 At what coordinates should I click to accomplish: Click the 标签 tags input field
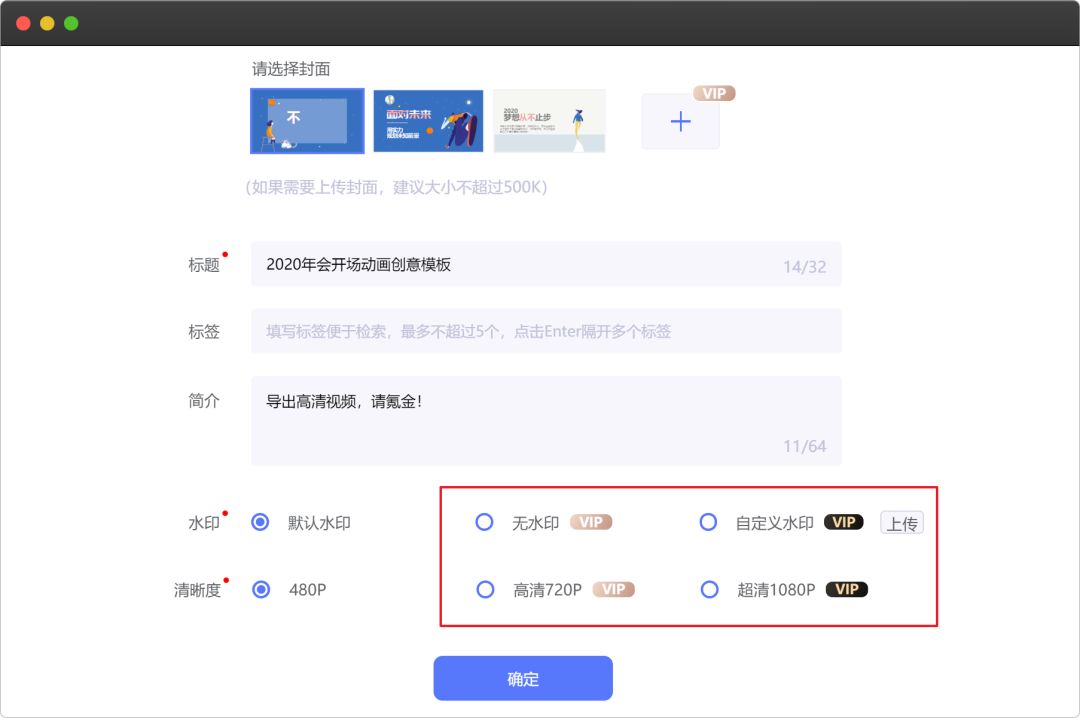[x=545, y=331]
